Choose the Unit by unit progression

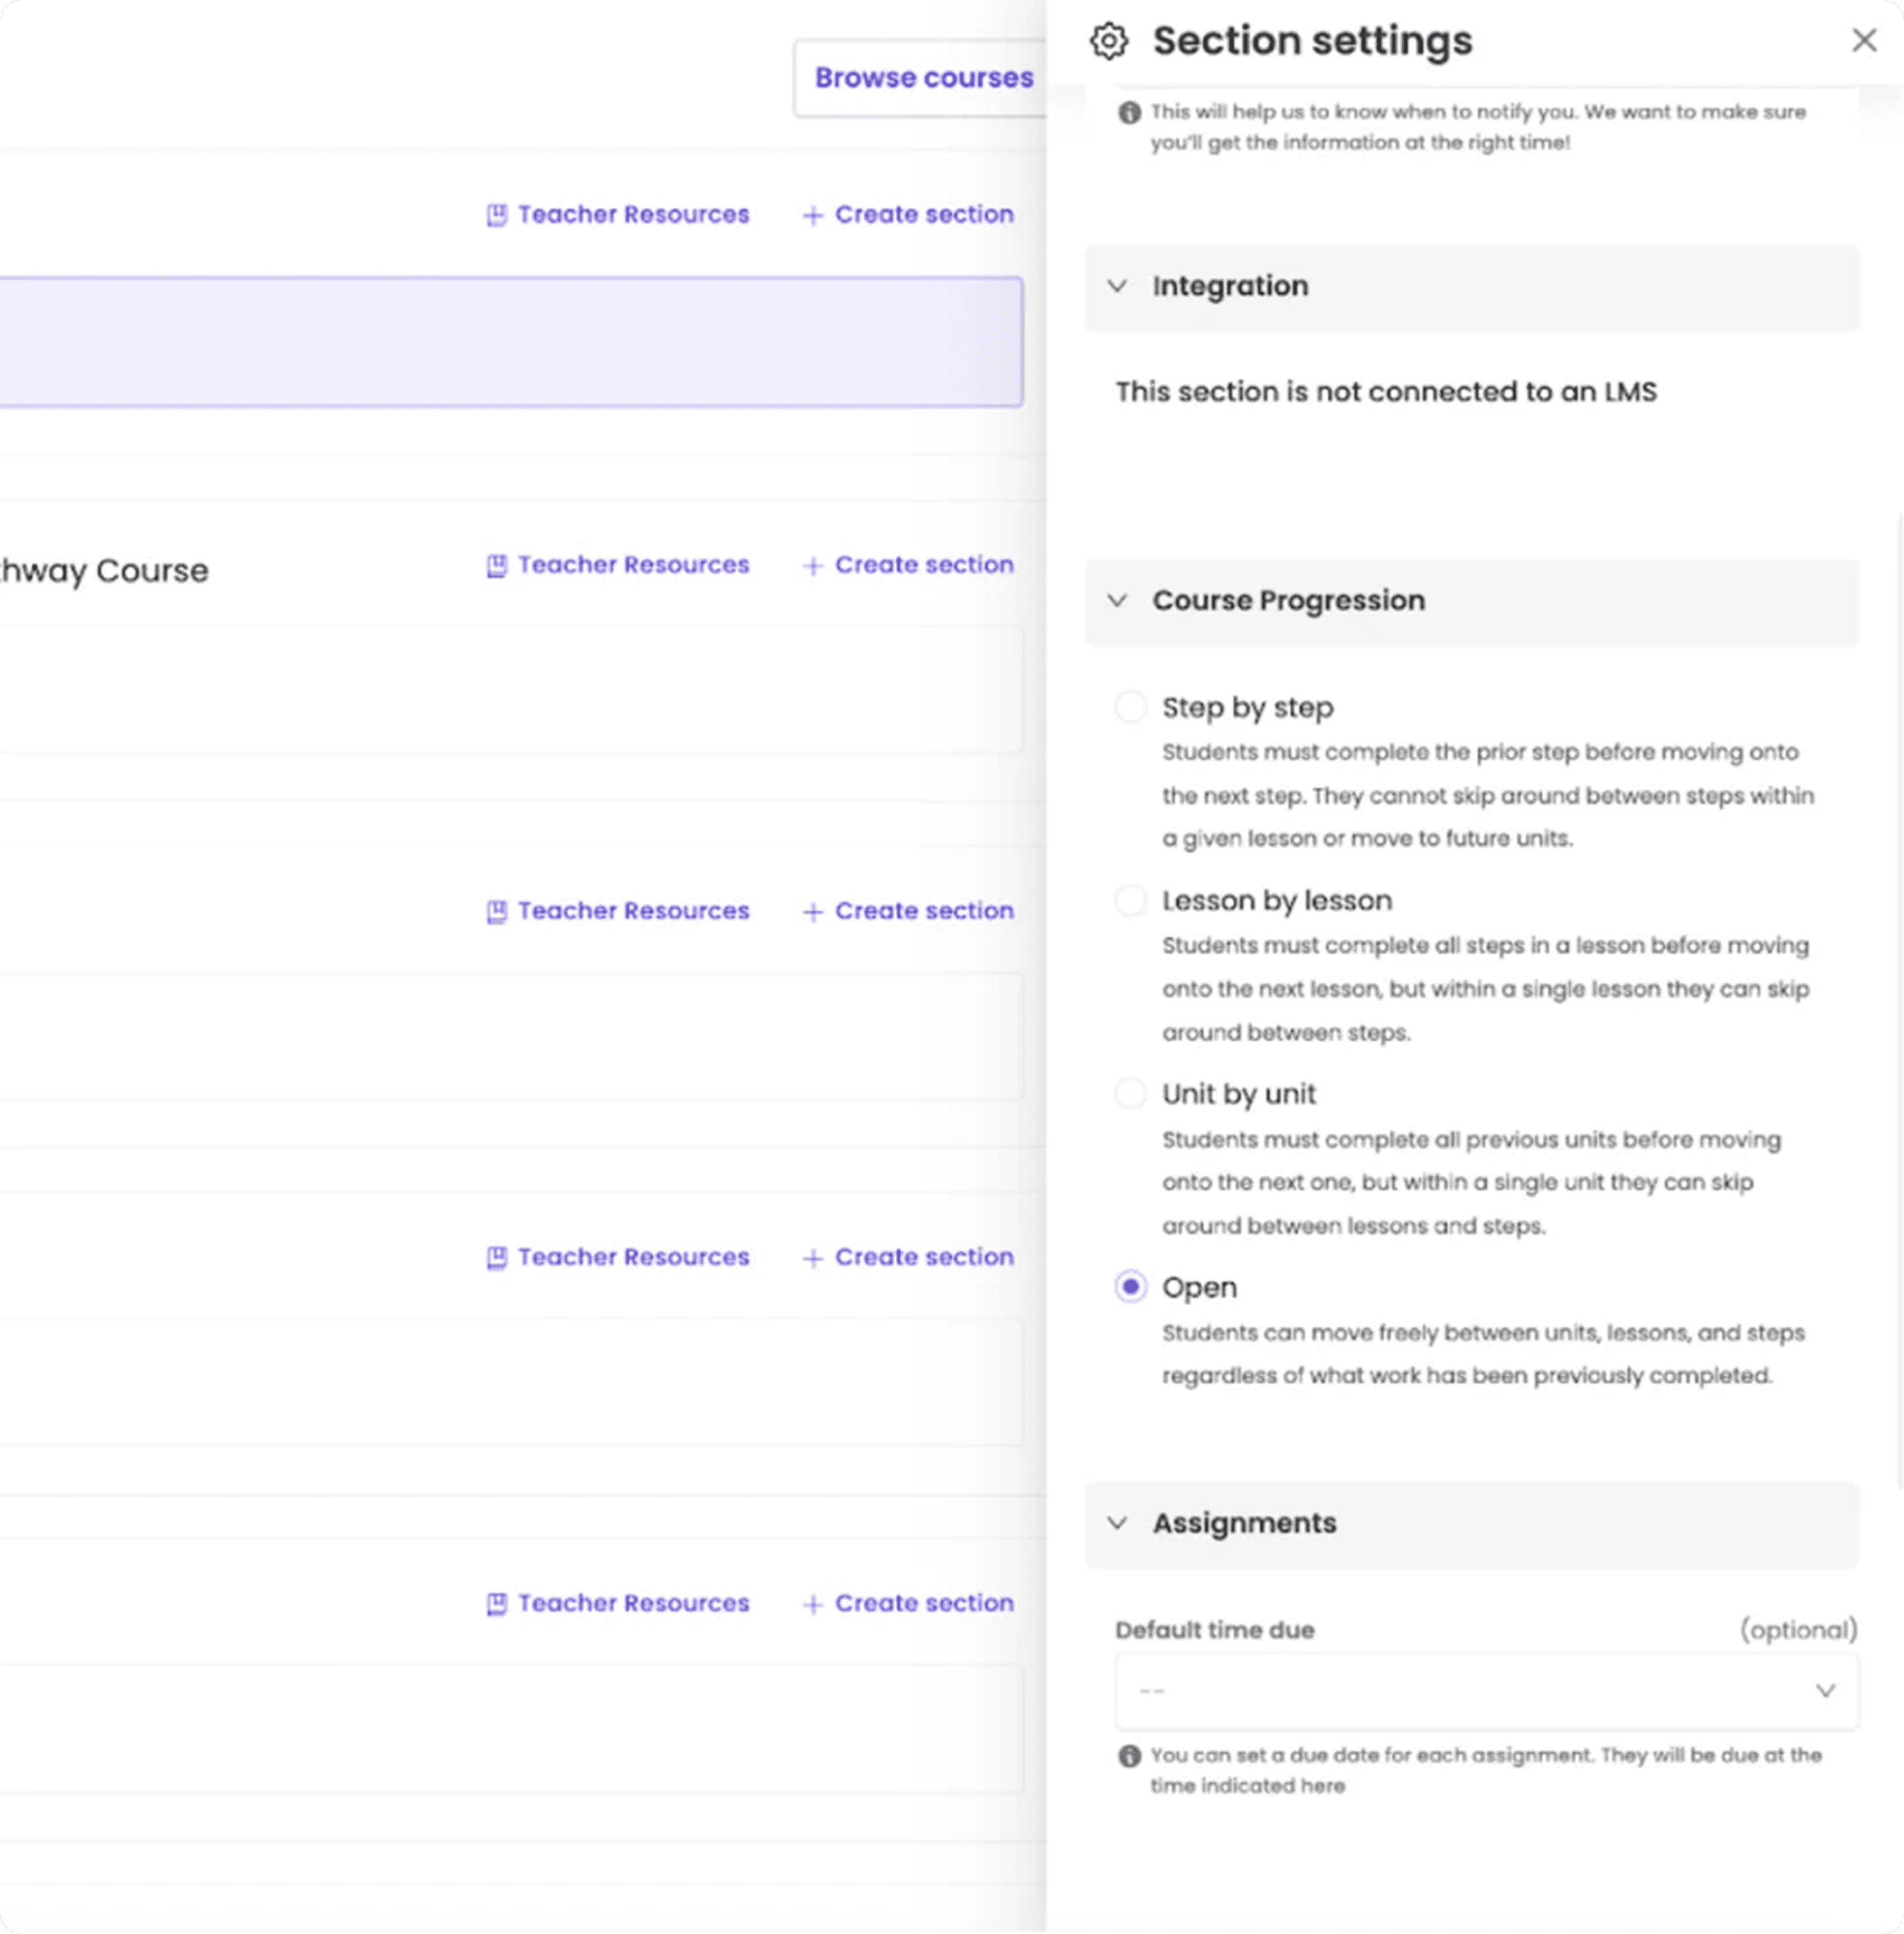[x=1130, y=1093]
